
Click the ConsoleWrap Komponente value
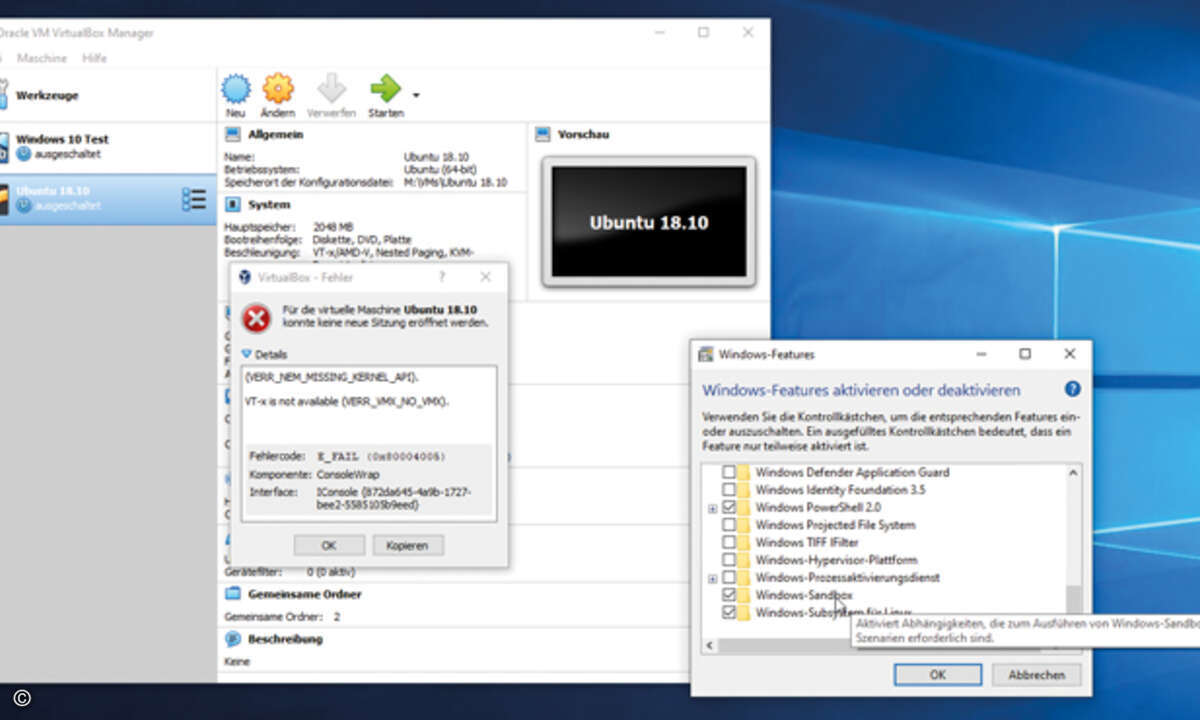coord(350,474)
